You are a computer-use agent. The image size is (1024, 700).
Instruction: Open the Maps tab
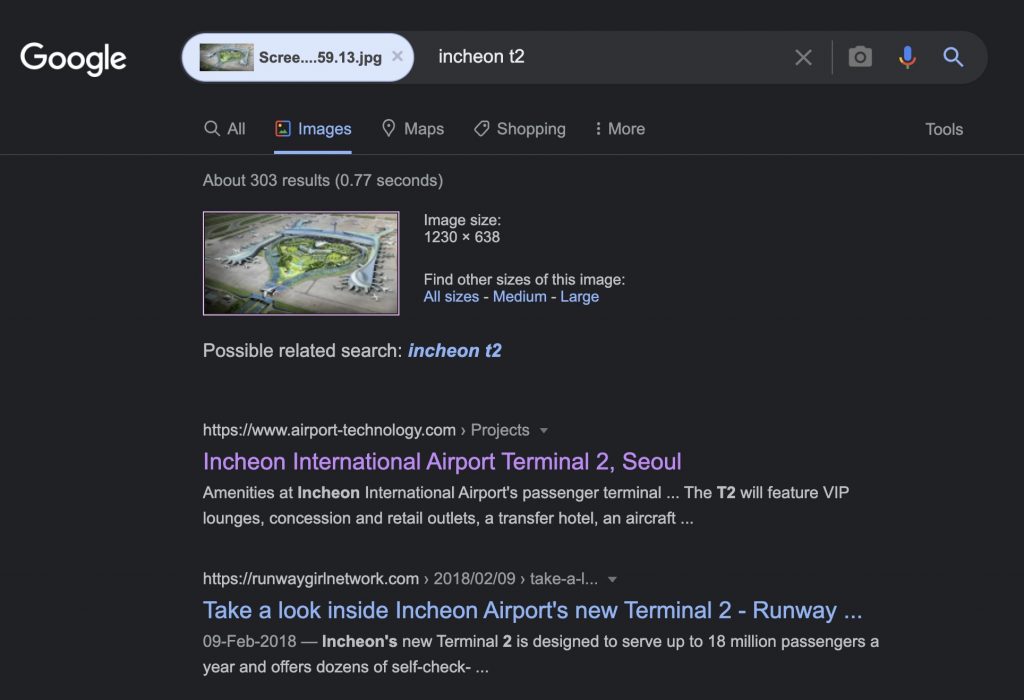[413, 129]
